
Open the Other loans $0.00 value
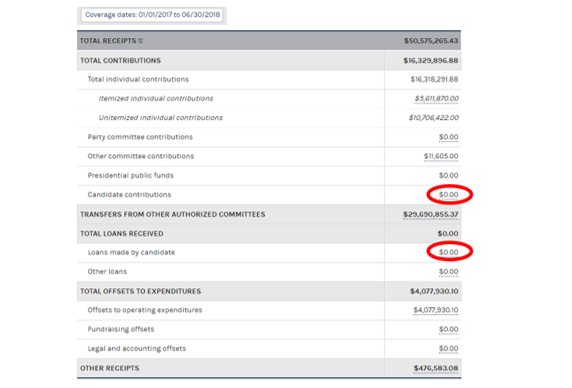tap(448, 272)
